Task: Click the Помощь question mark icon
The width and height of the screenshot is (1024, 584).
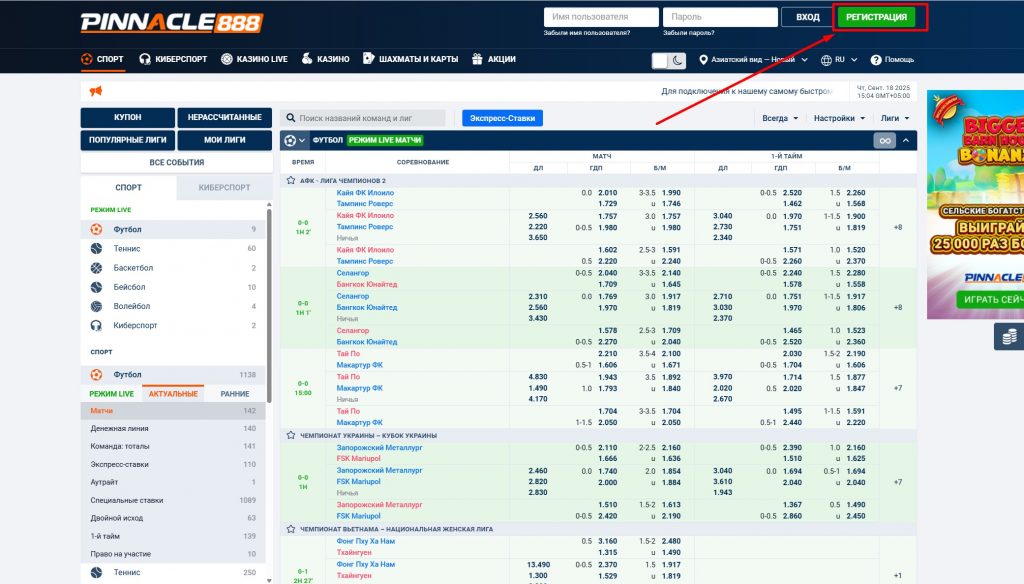Action: pyautogui.click(x=876, y=60)
